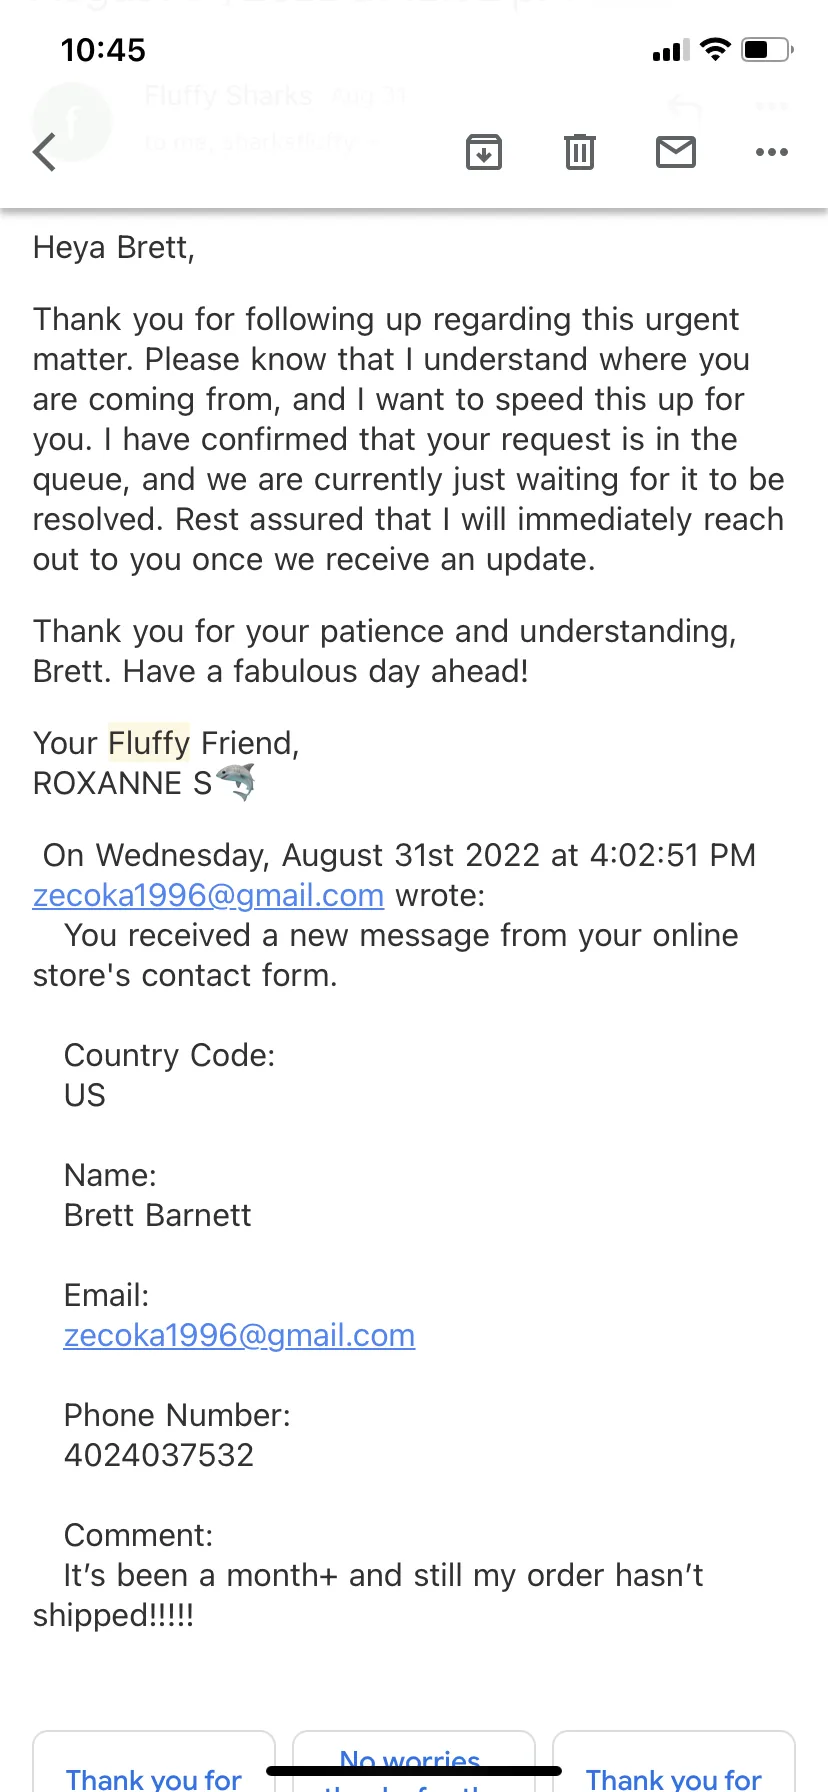Tap the back arrow icon
The height and width of the screenshot is (1792, 828).
[45, 153]
